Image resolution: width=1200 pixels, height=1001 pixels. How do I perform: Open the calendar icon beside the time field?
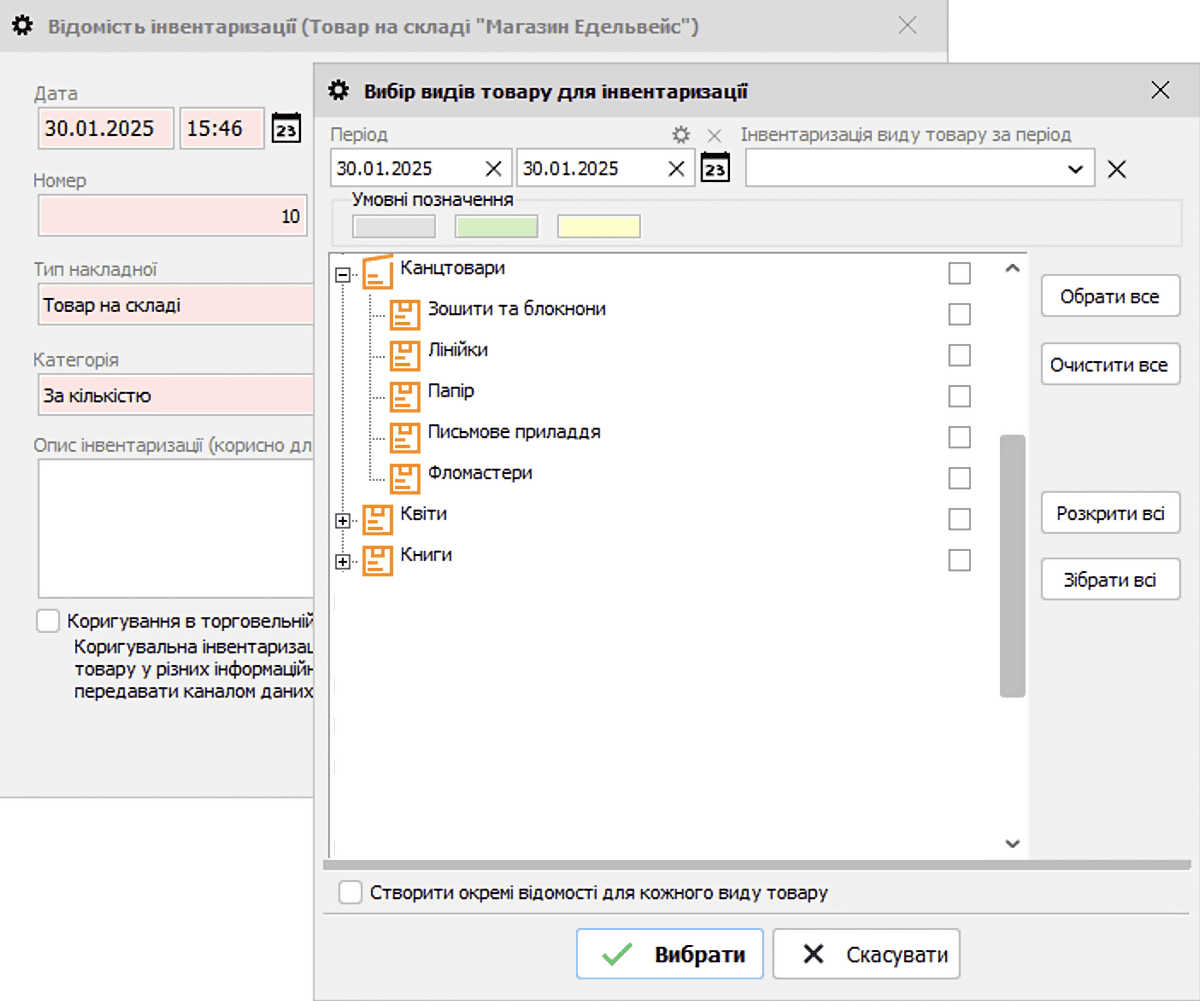(x=287, y=129)
